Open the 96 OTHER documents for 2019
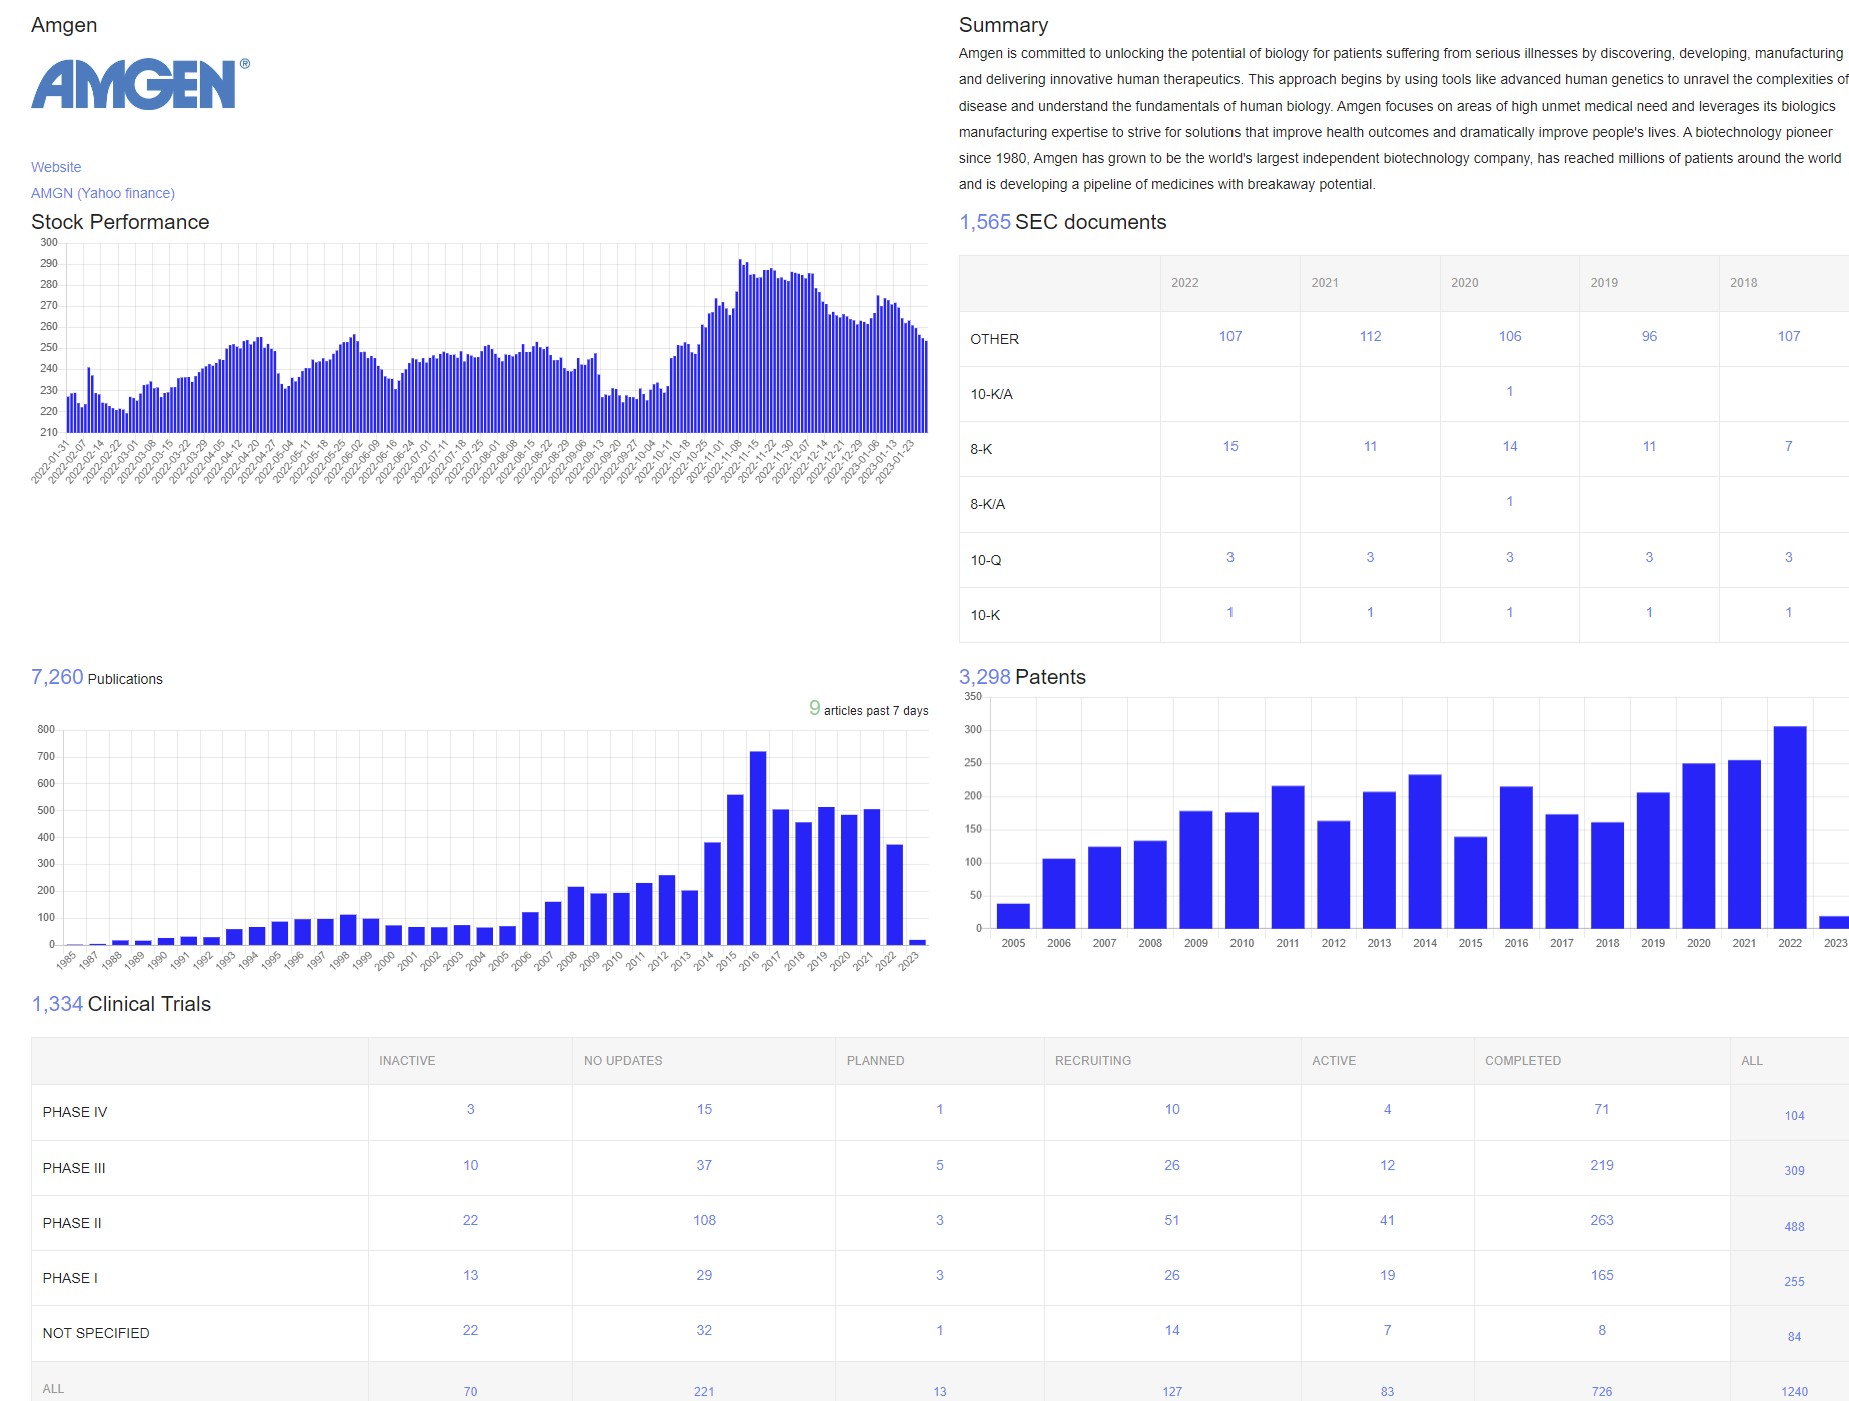 (x=1649, y=336)
